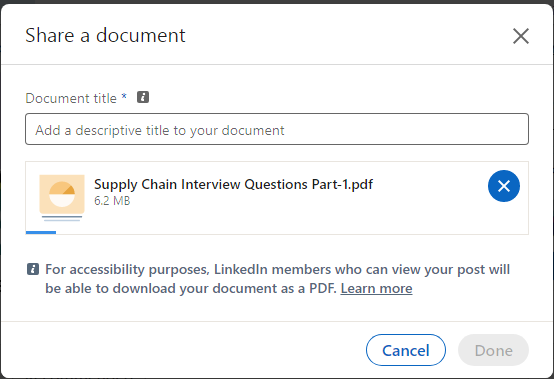
Task: Click the 6.2 MB file size text
Action: pos(112,201)
